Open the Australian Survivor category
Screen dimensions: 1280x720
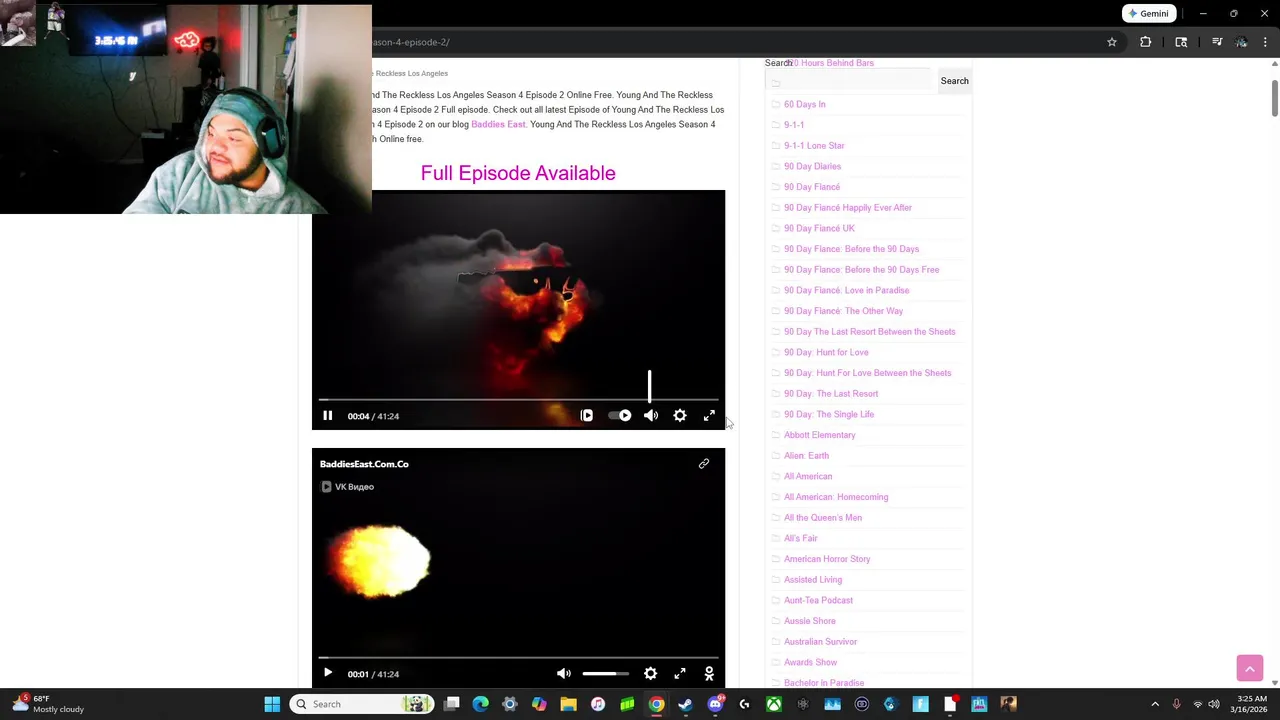pyautogui.click(x=820, y=642)
